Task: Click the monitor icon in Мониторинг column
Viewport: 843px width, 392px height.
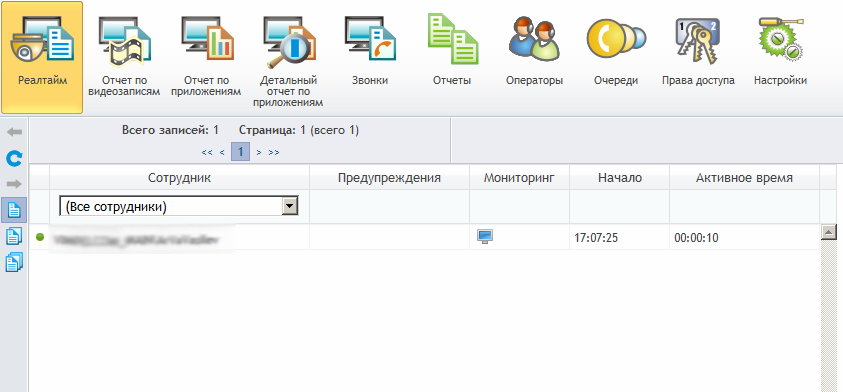Action: [x=484, y=237]
